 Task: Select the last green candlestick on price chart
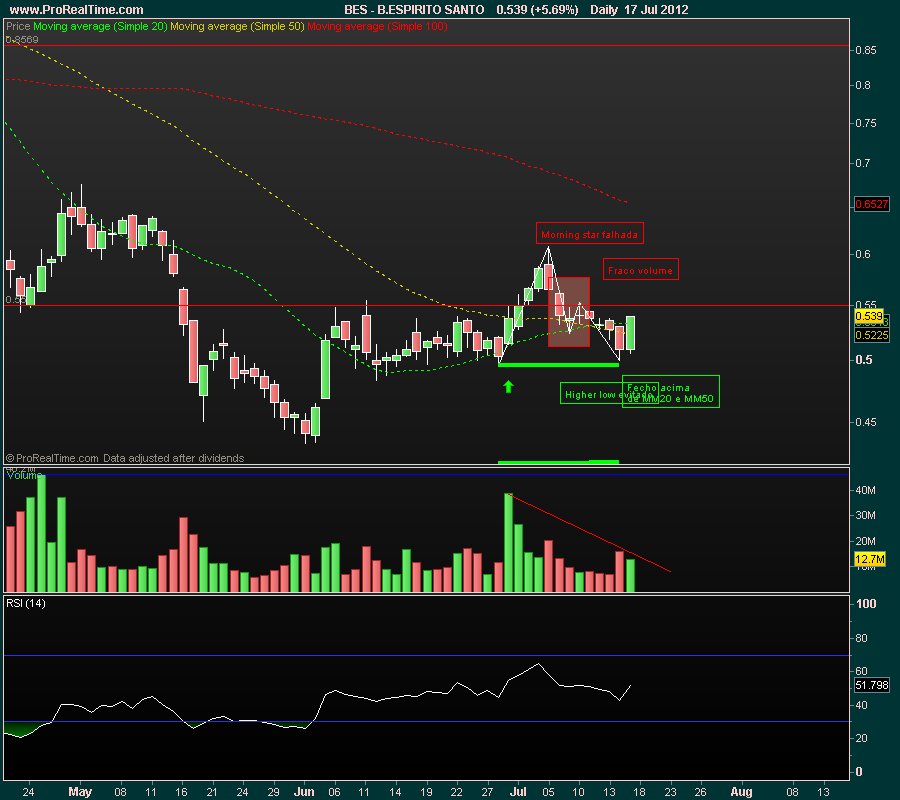tap(630, 333)
